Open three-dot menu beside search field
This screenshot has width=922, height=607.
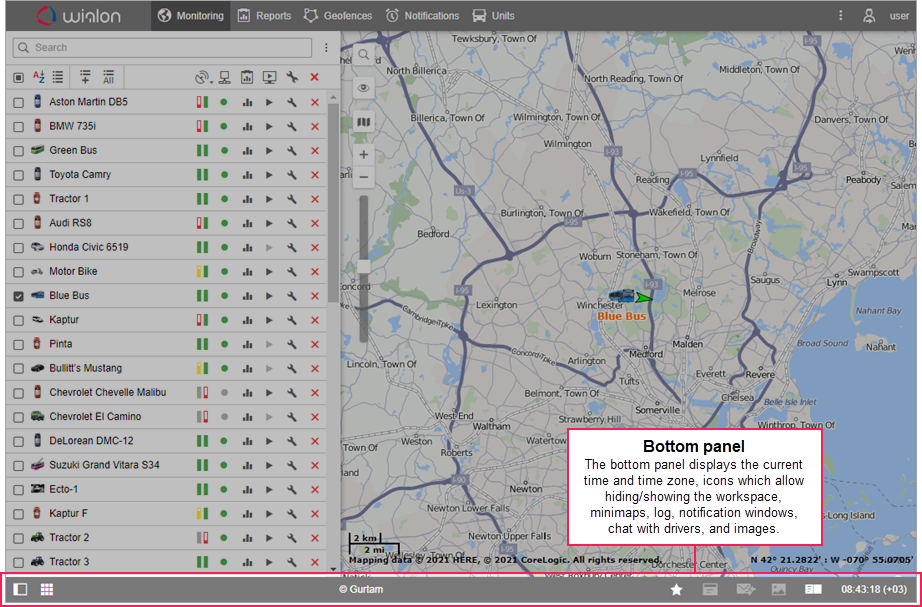[326, 47]
